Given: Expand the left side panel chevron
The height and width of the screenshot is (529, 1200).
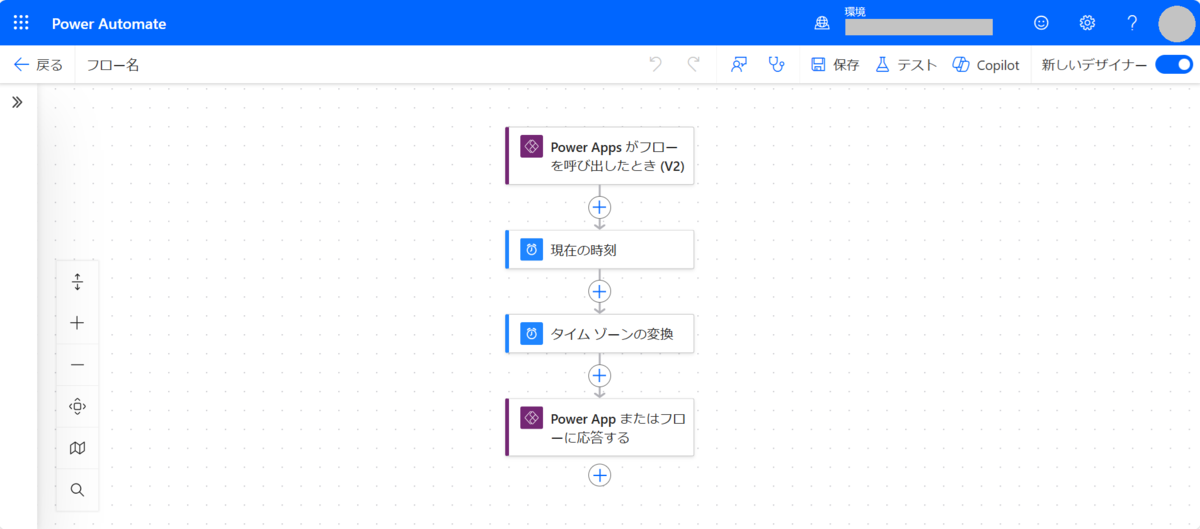Looking at the screenshot, I should pyautogui.click(x=17, y=102).
